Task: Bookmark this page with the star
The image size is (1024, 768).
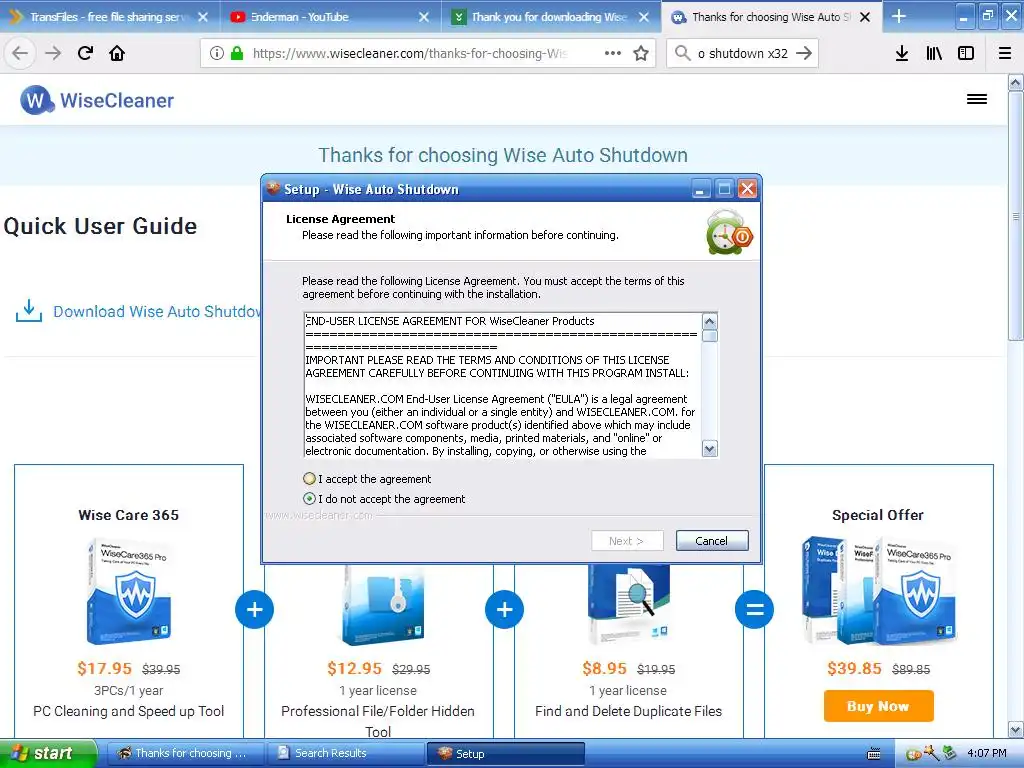Action: point(641,54)
